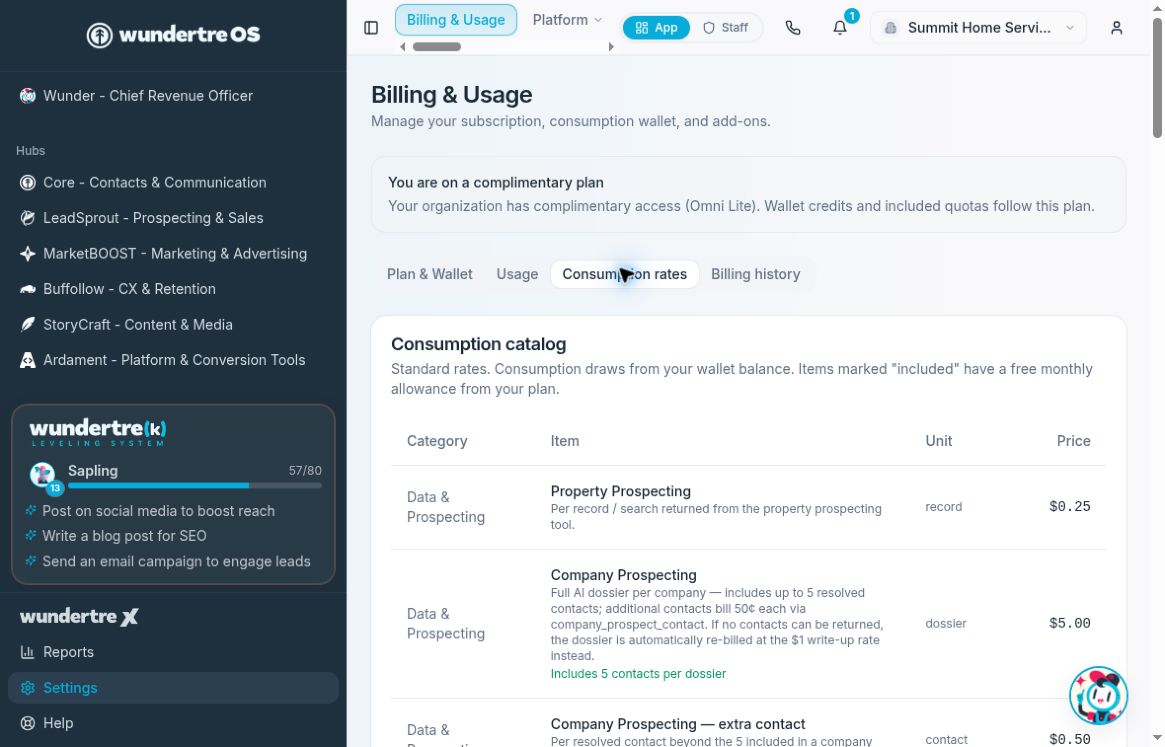Open the phone dialer icon
This screenshot has height=747, width=1165.
coord(793,28)
